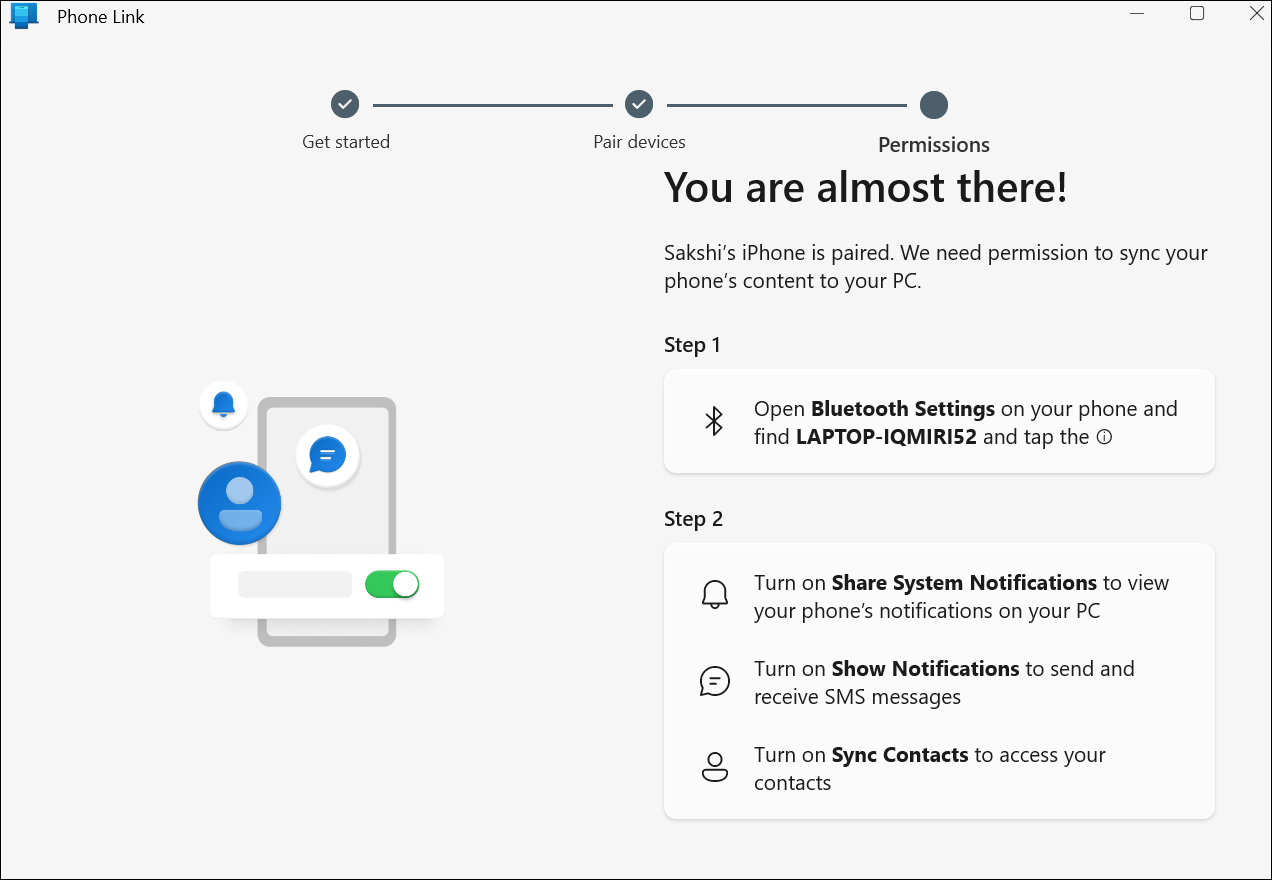Click the 'You are almost there!' heading

[866, 188]
